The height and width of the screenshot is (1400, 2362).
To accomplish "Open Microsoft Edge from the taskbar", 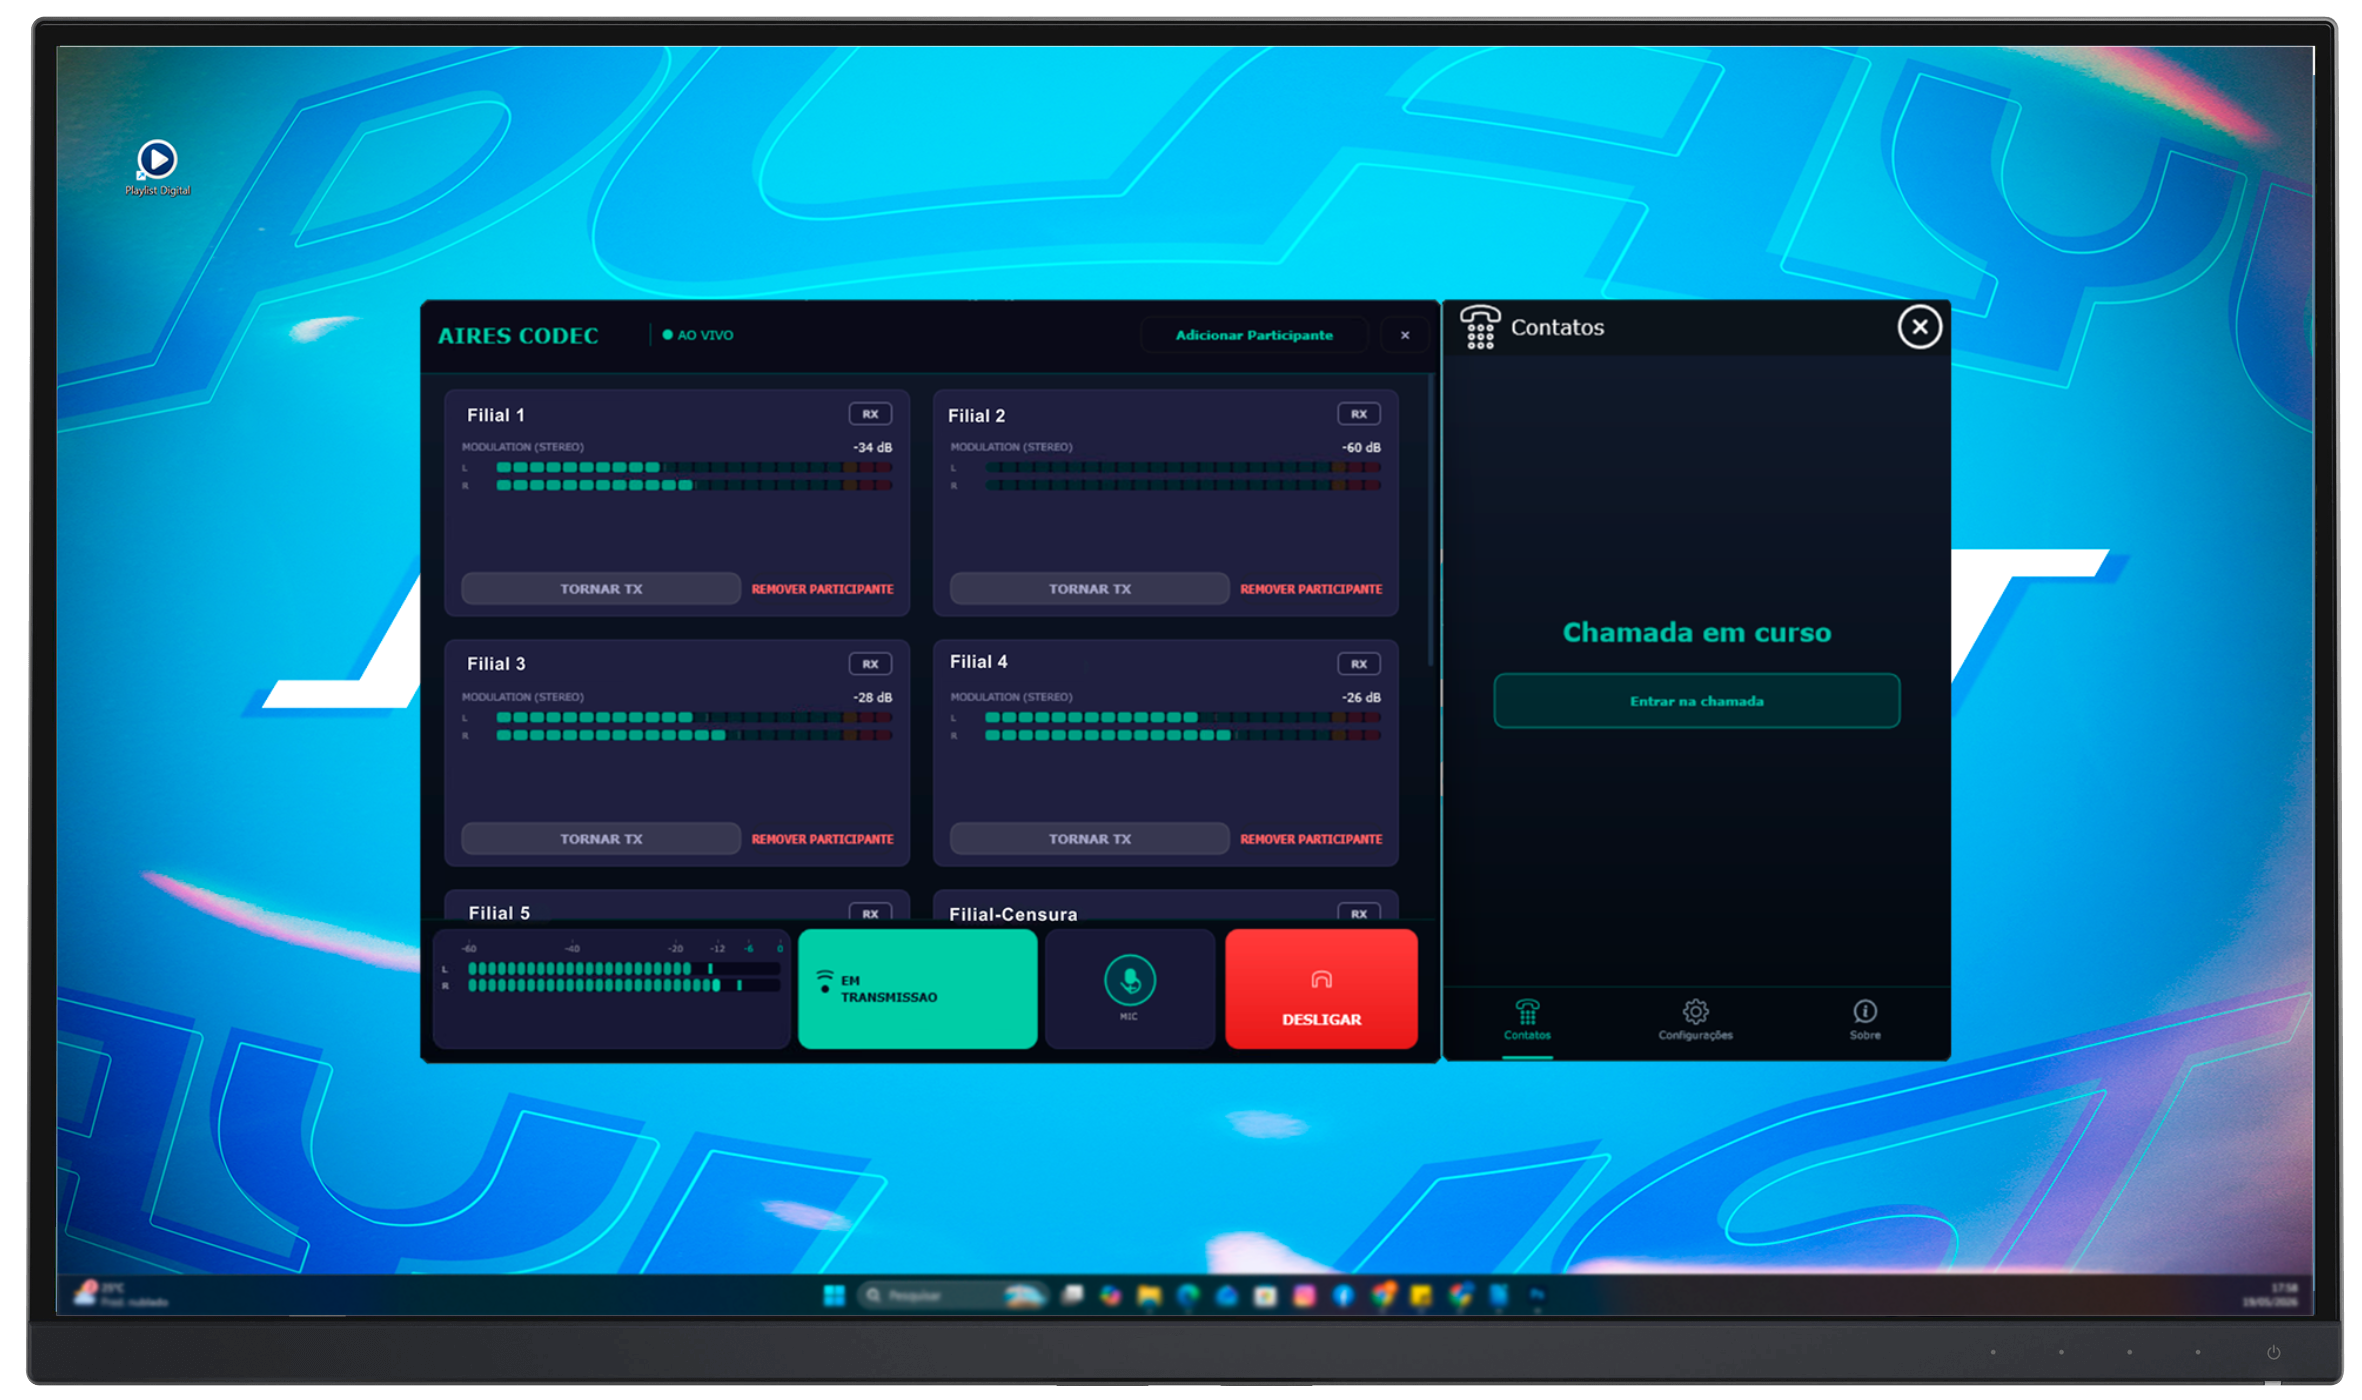I will tap(1188, 1296).
